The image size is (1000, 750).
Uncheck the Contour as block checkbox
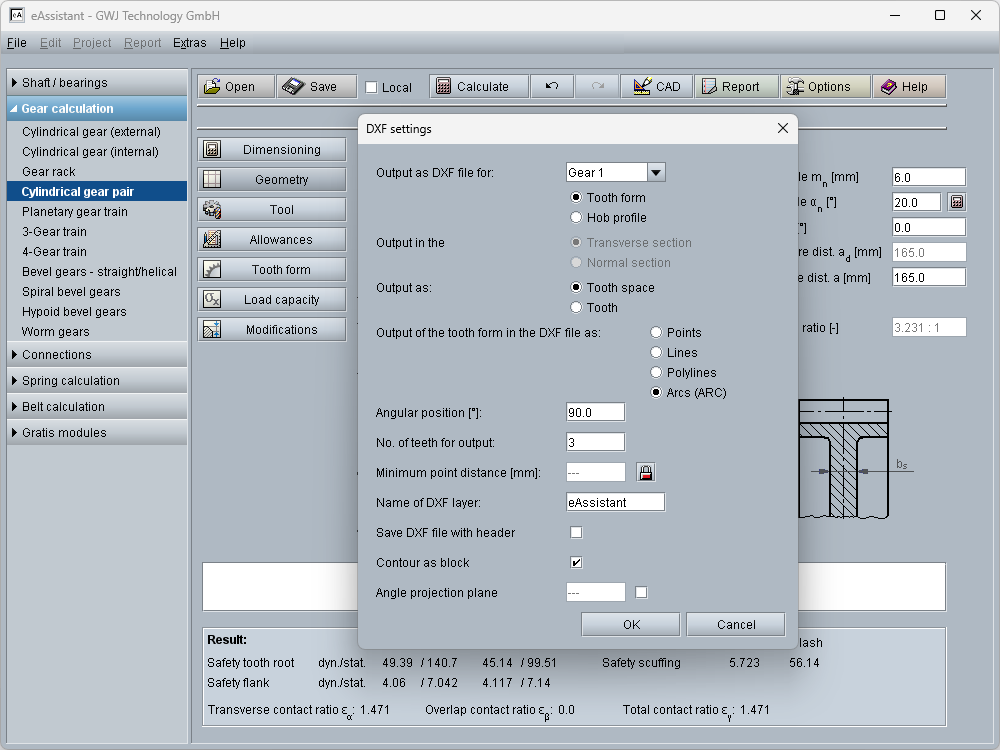coord(576,562)
